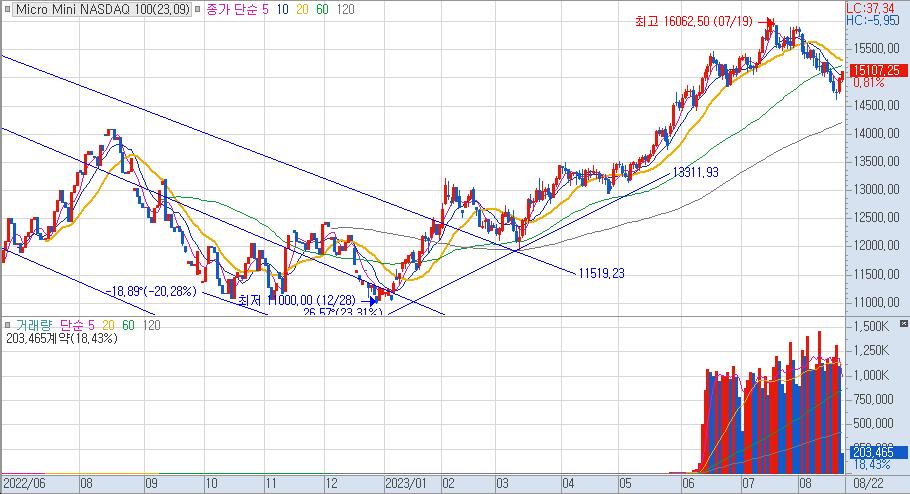Click the 05 month label on date axis

[624, 484]
